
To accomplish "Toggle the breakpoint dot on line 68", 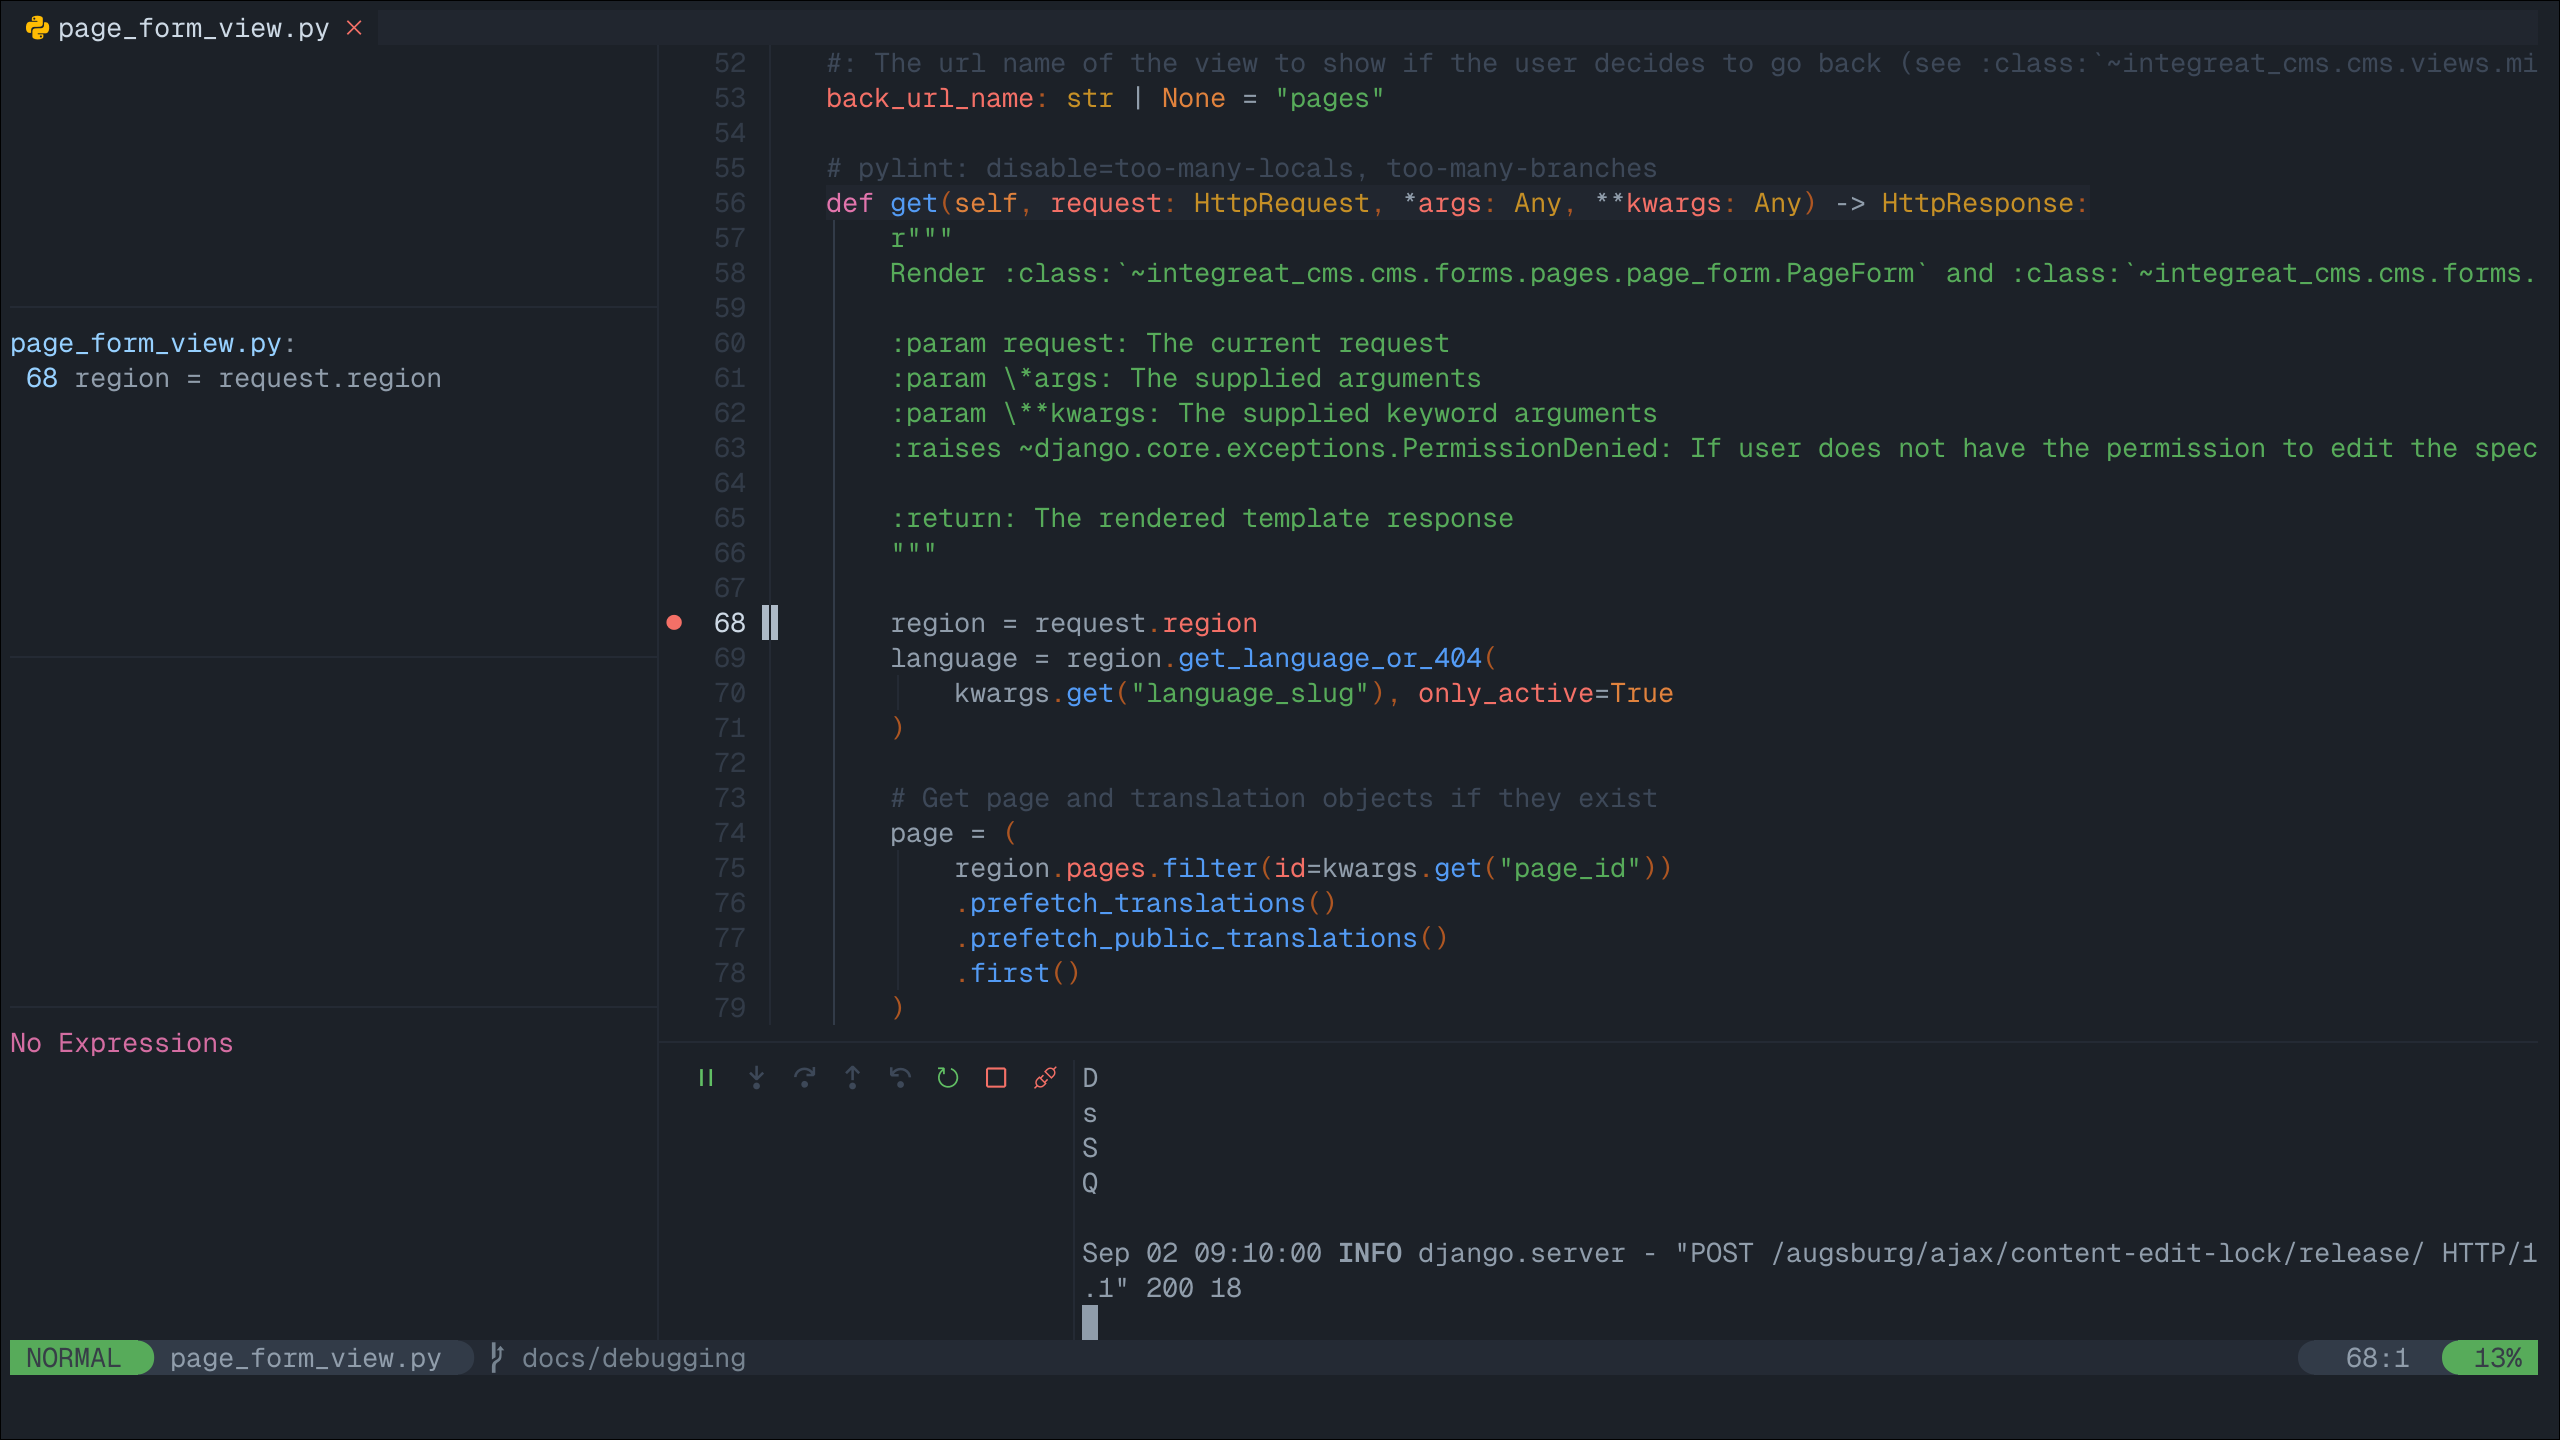I will point(674,623).
